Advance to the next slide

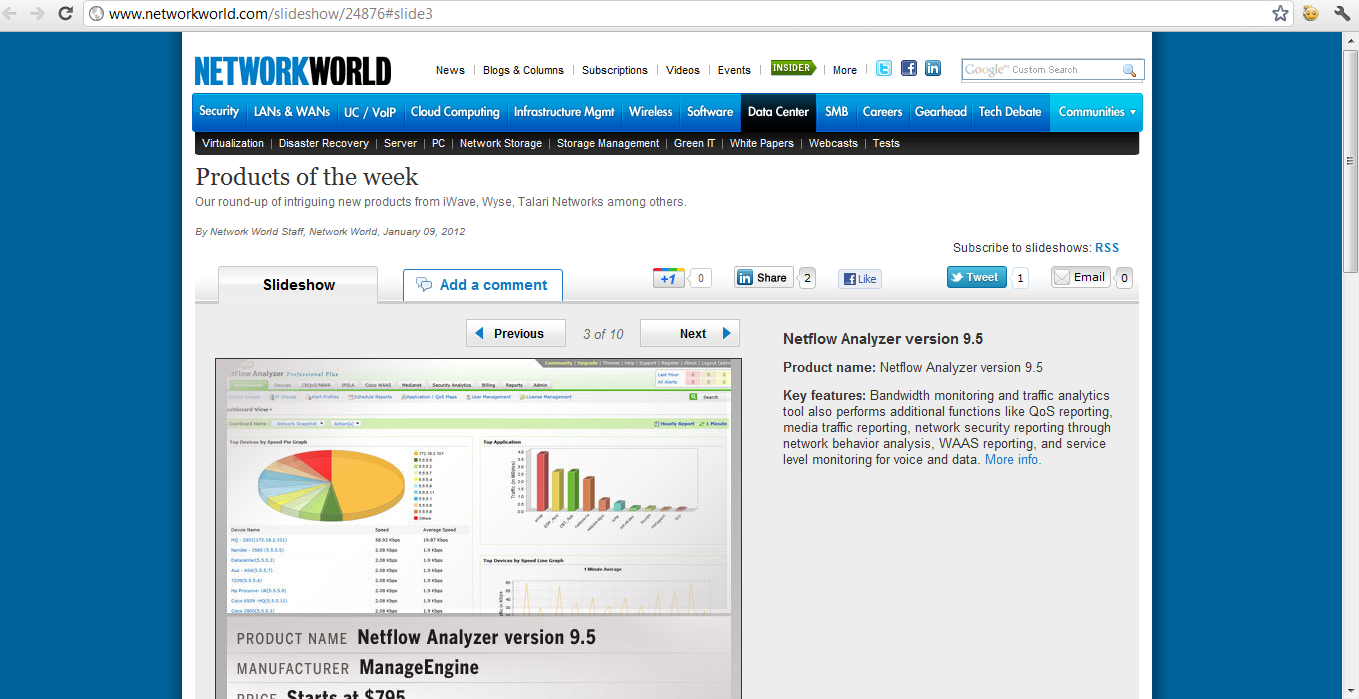coord(690,333)
